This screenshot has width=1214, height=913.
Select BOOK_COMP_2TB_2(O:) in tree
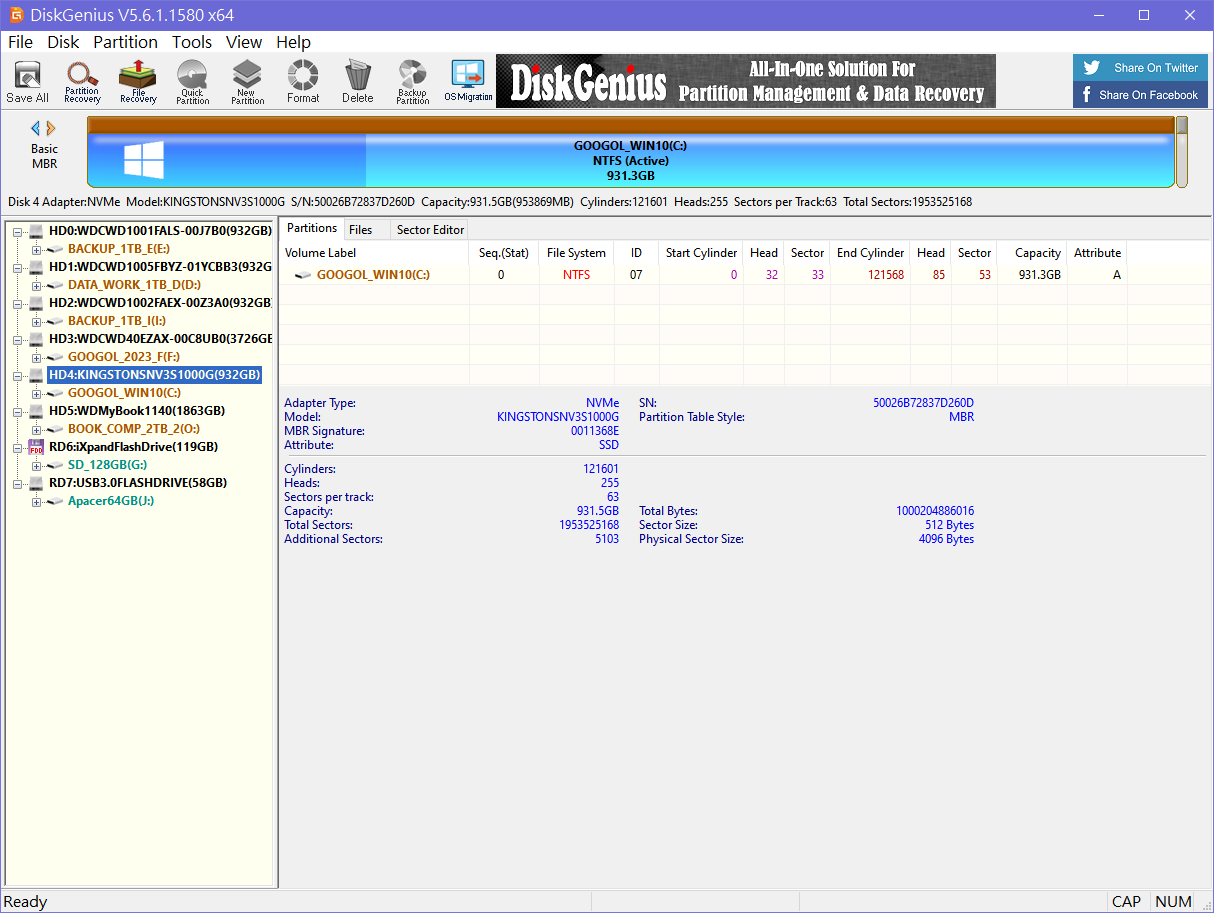(x=134, y=429)
